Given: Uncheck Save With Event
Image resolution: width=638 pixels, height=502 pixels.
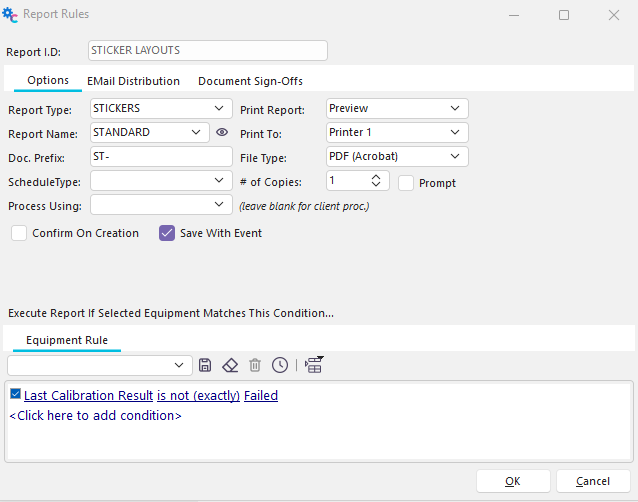Looking at the screenshot, I should tap(167, 233).
